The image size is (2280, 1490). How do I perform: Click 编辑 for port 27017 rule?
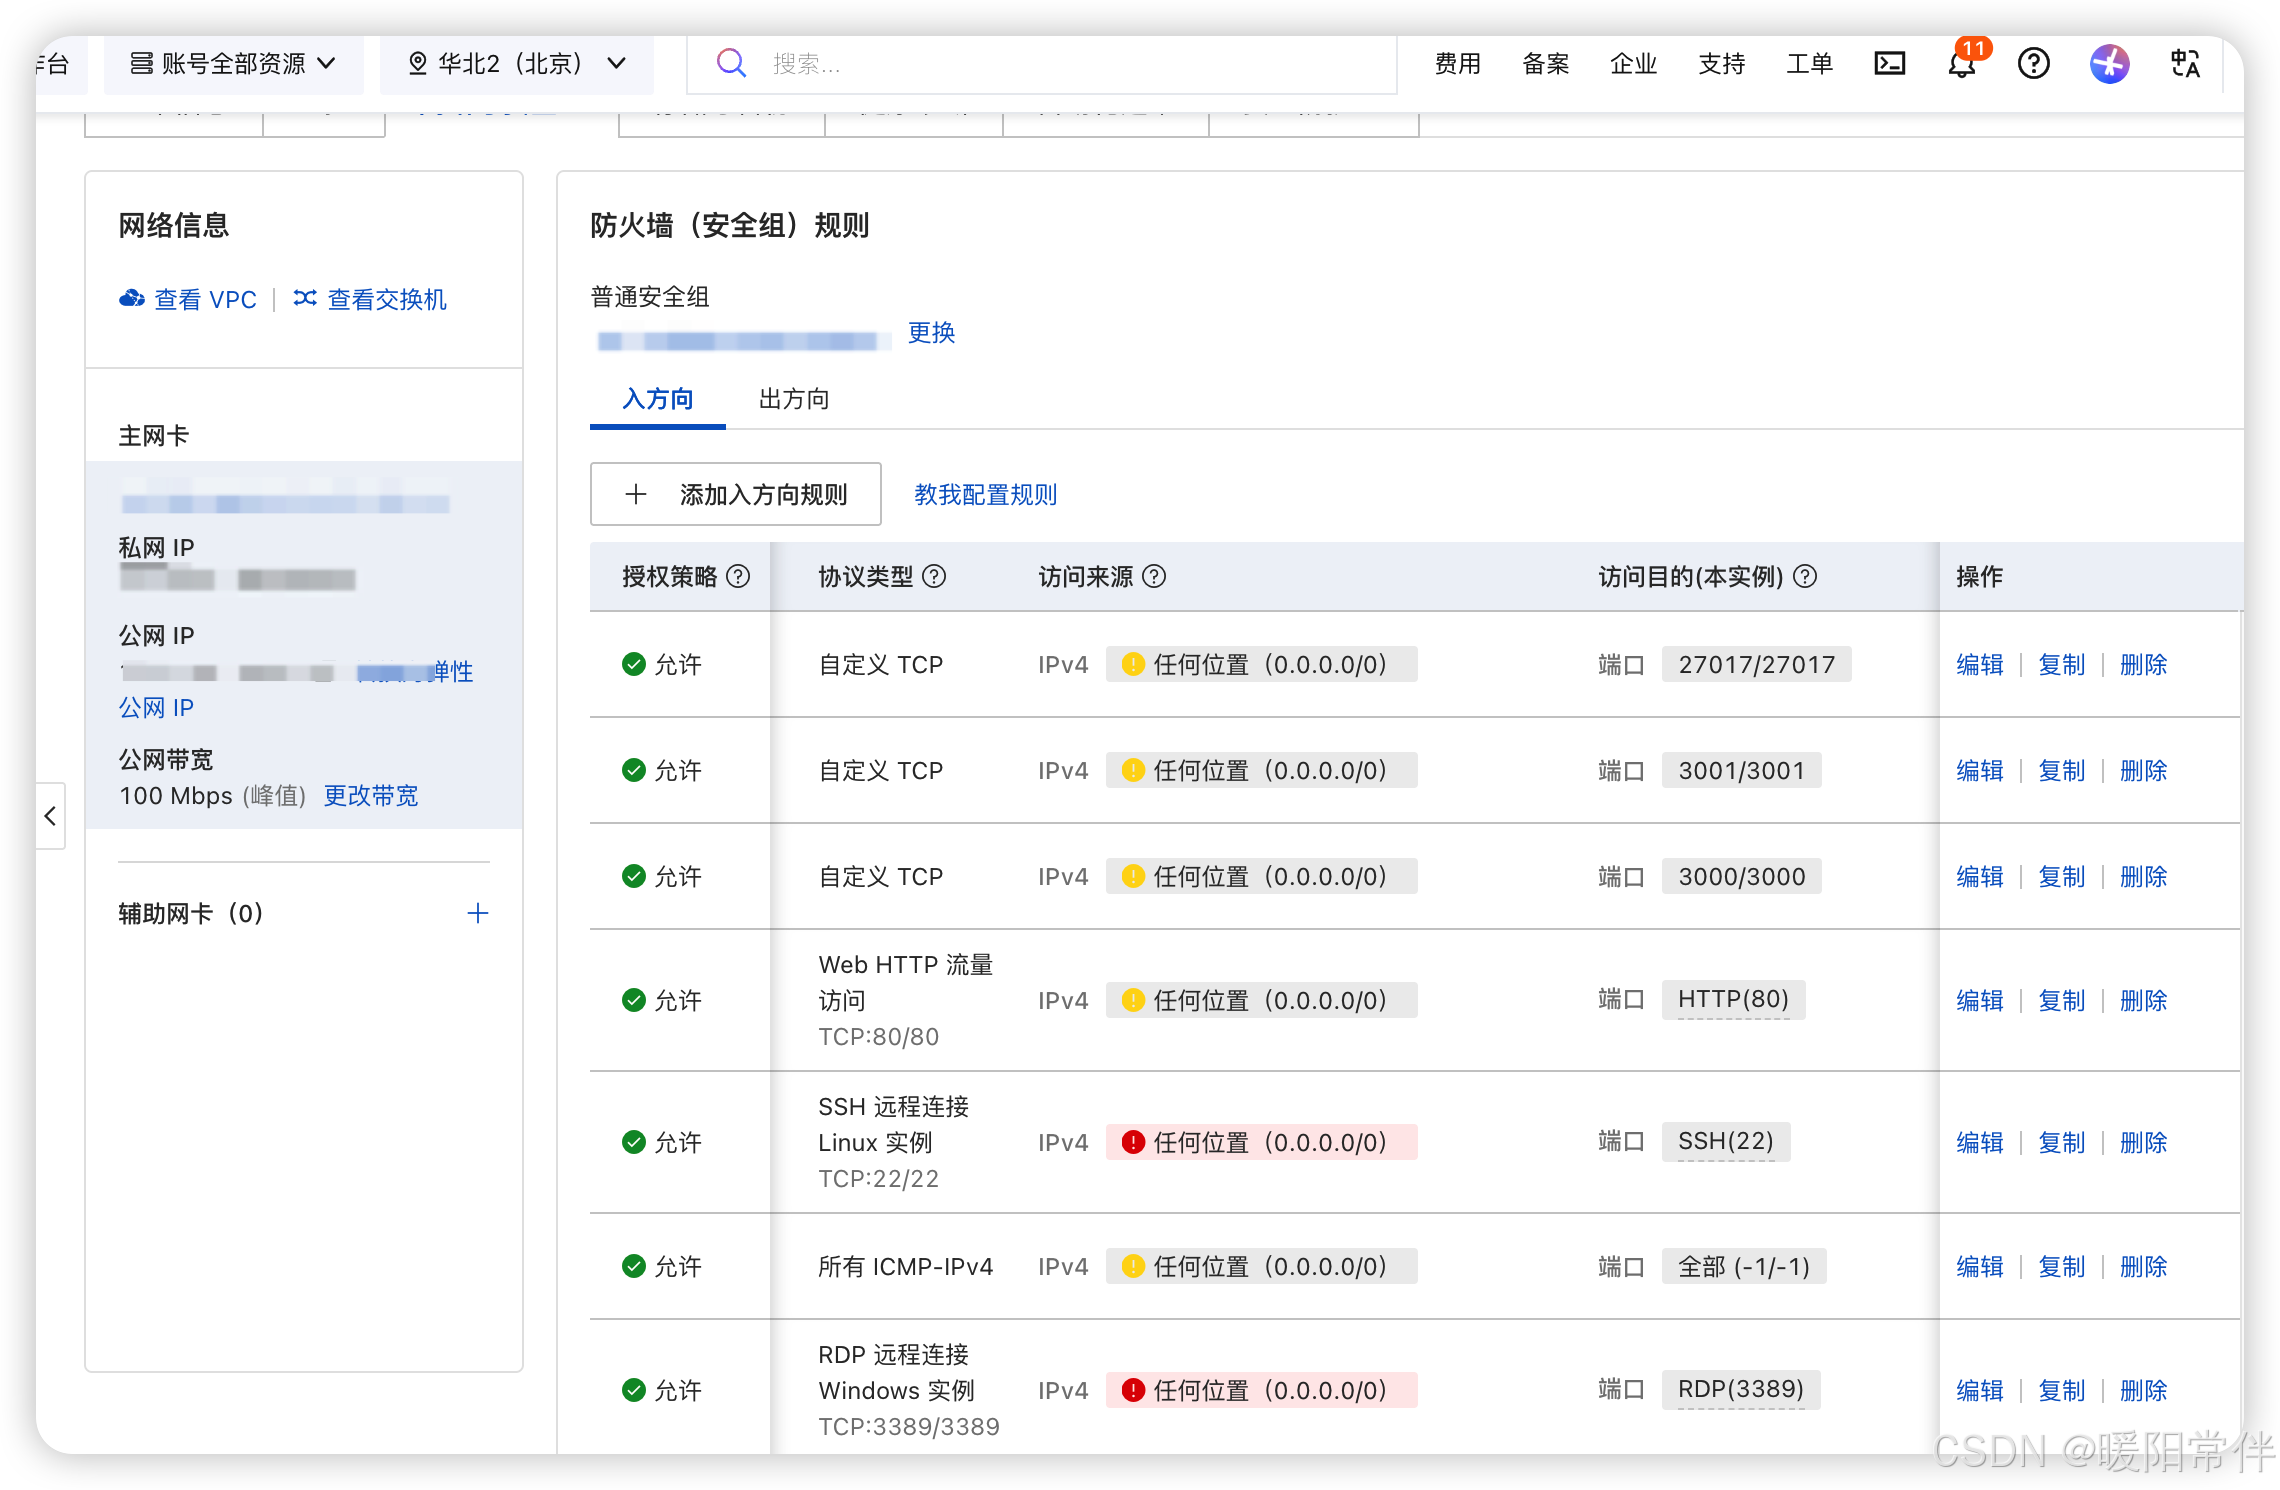(x=1979, y=664)
